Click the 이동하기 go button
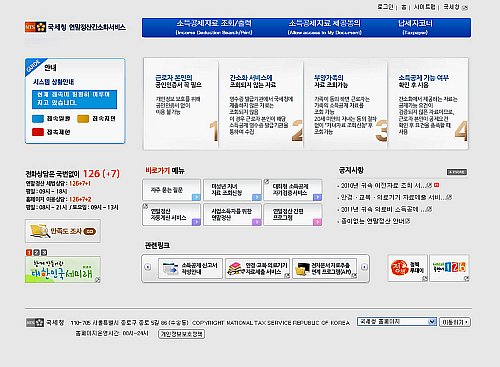This screenshot has height=367, width=500. [455, 322]
